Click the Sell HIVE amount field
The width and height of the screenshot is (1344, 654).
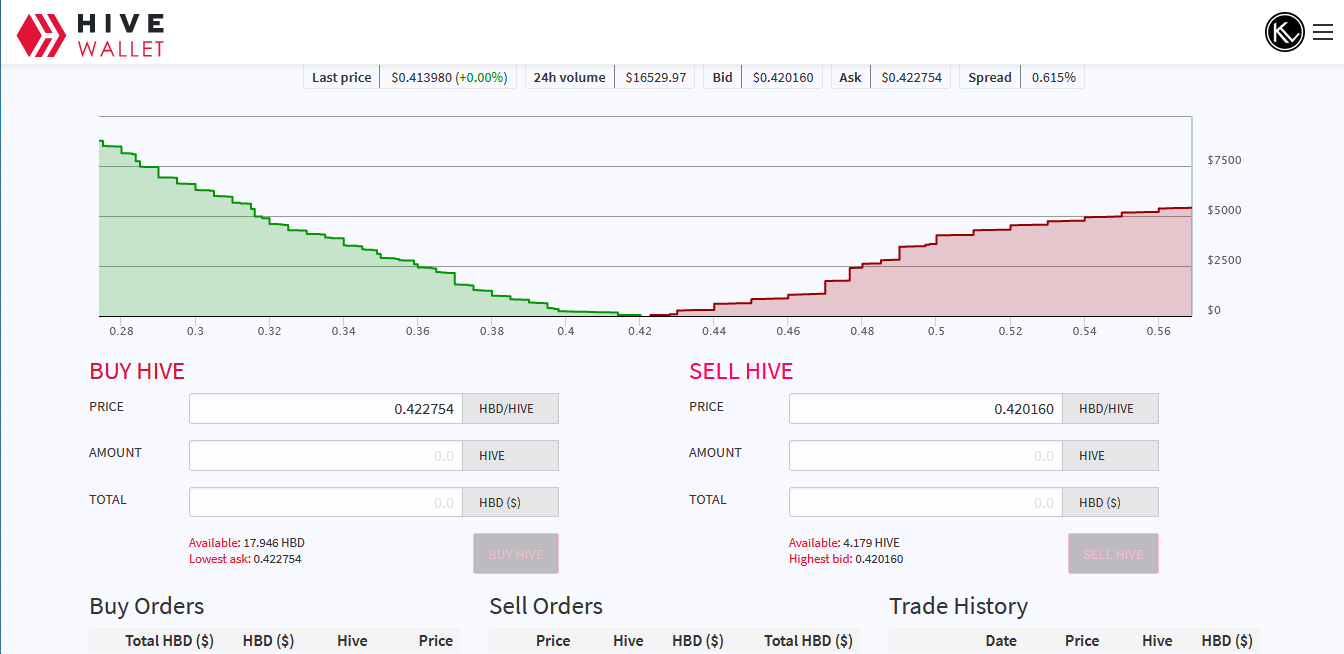(x=925, y=456)
